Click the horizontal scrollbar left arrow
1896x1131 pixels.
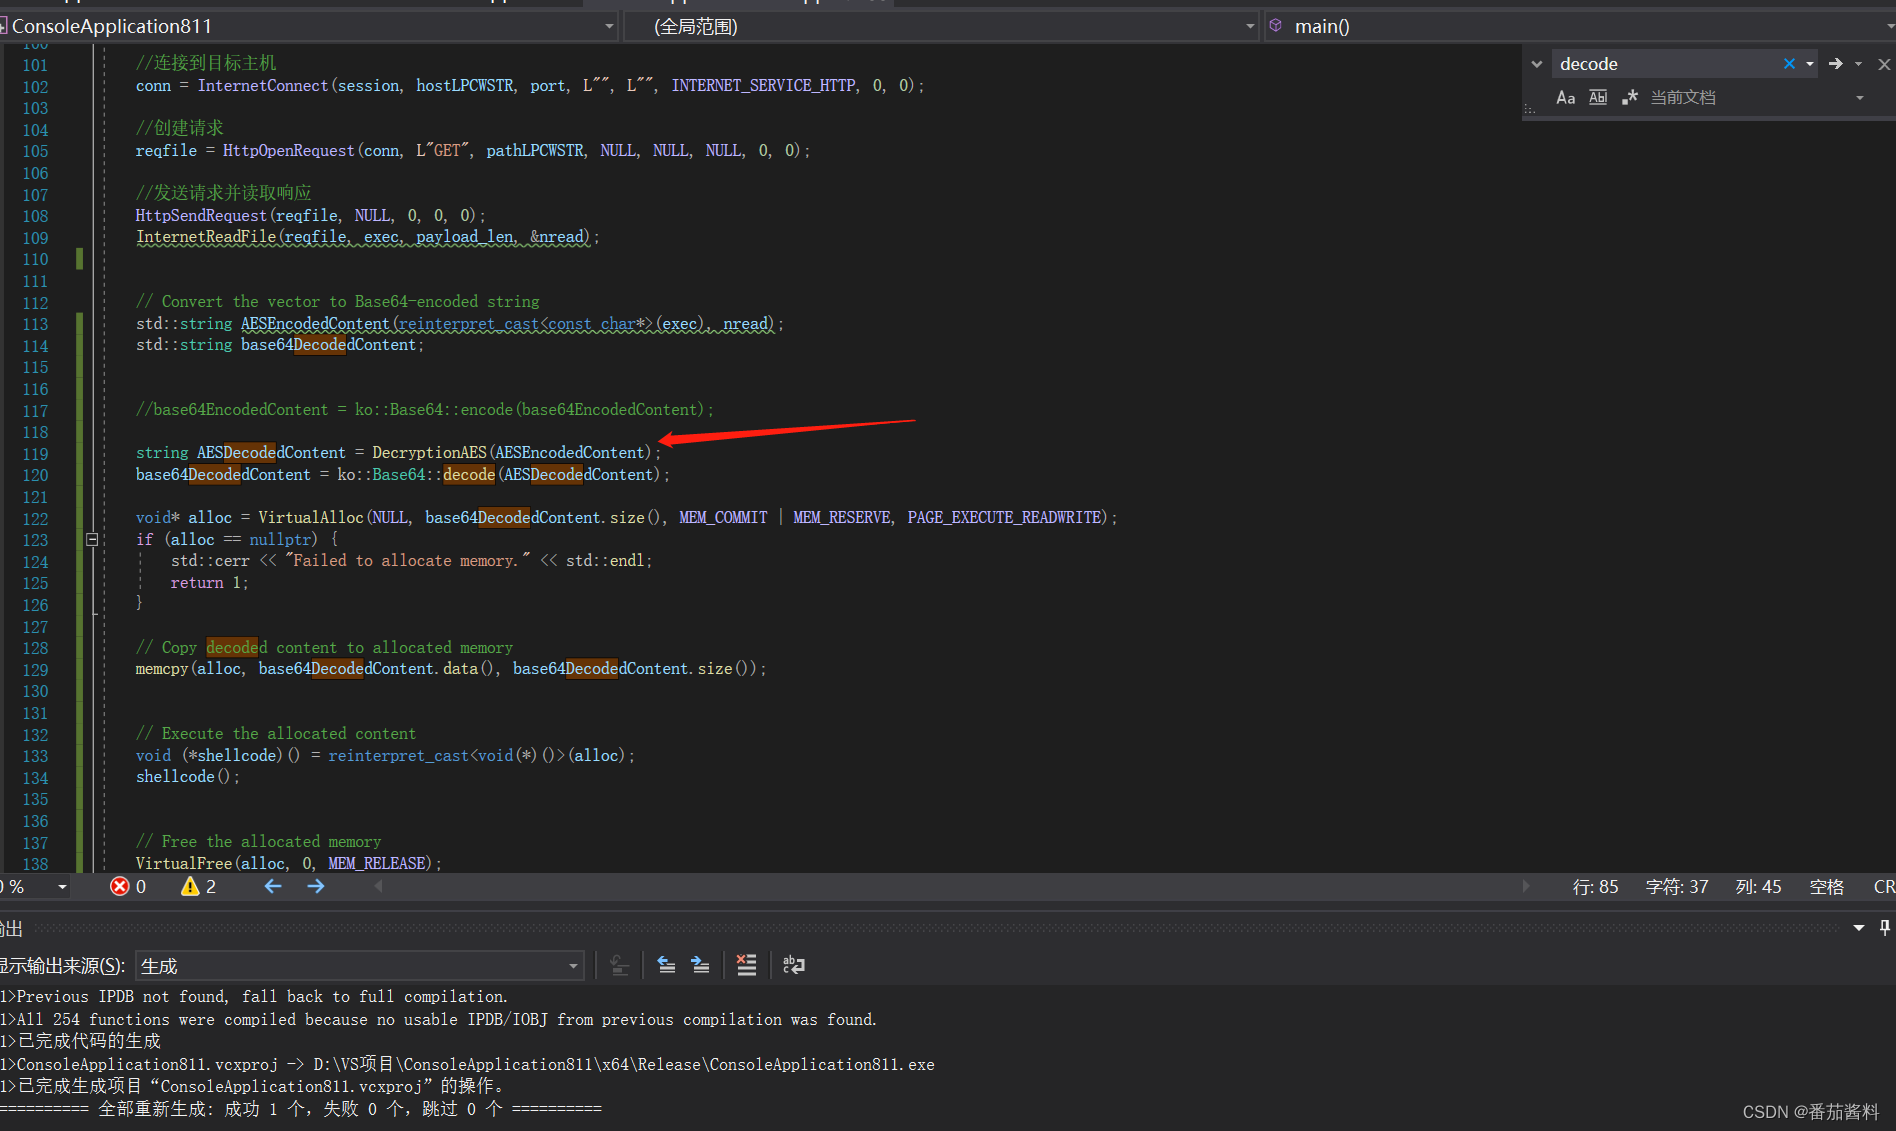379,887
